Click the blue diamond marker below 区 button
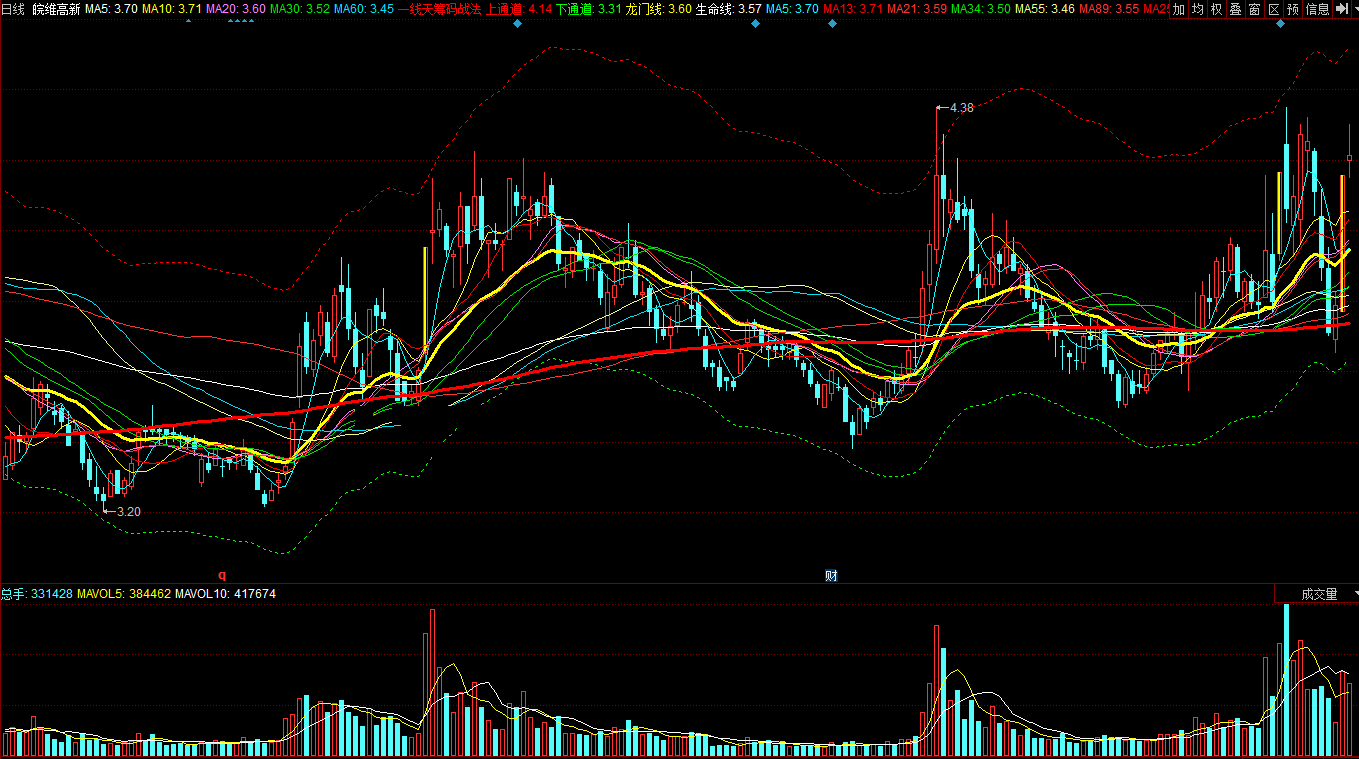The width and height of the screenshot is (1359, 759). click(1281, 23)
